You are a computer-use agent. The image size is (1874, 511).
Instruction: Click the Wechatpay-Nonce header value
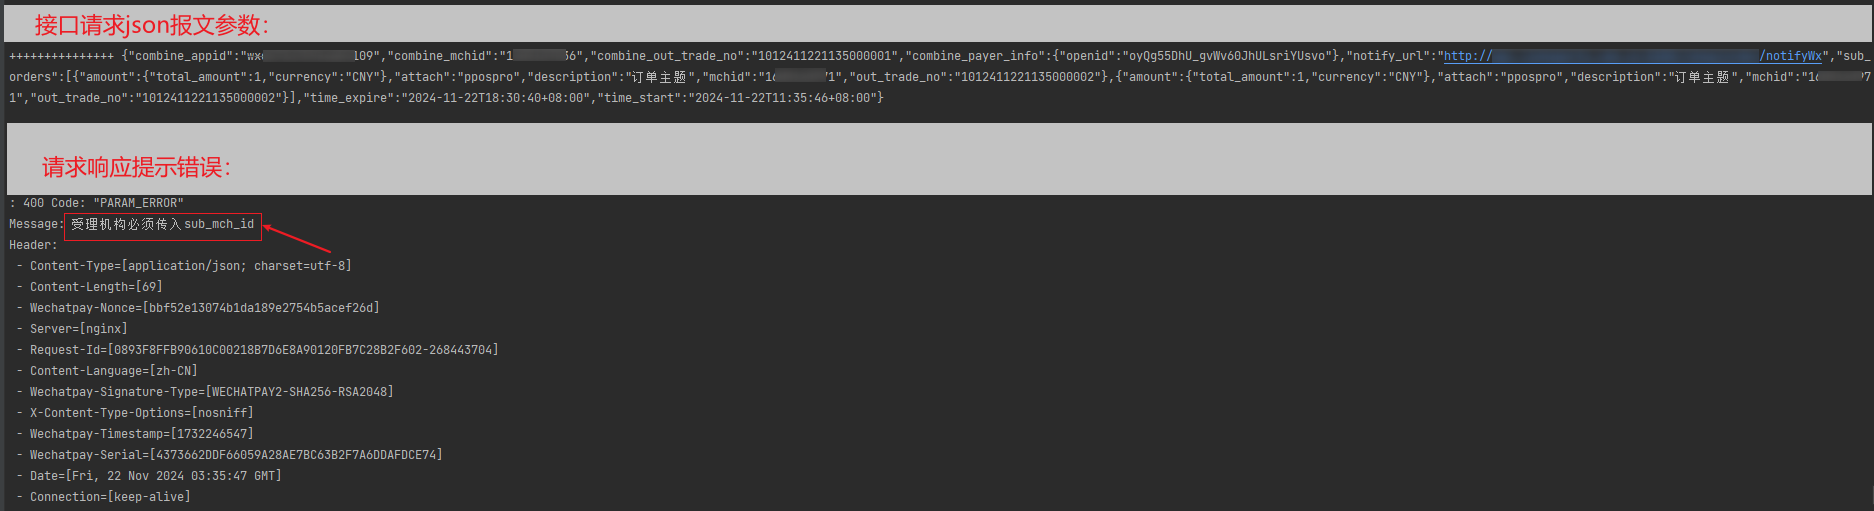click(261, 308)
